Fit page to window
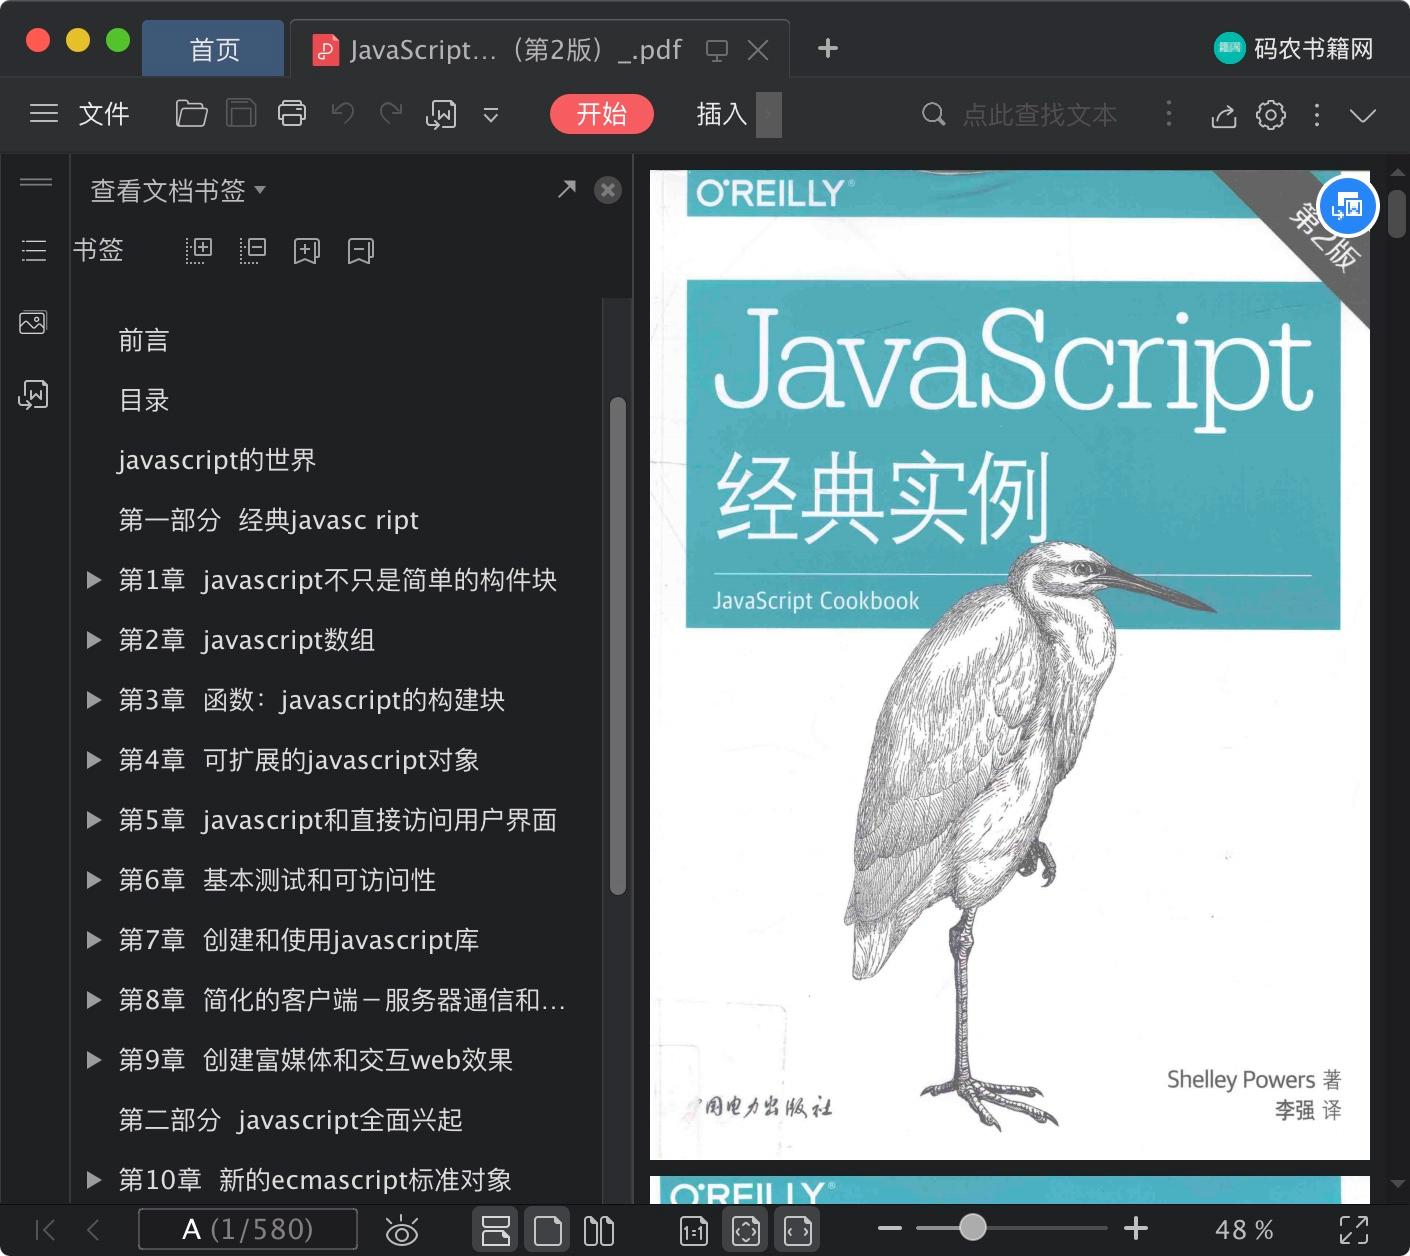 (746, 1230)
